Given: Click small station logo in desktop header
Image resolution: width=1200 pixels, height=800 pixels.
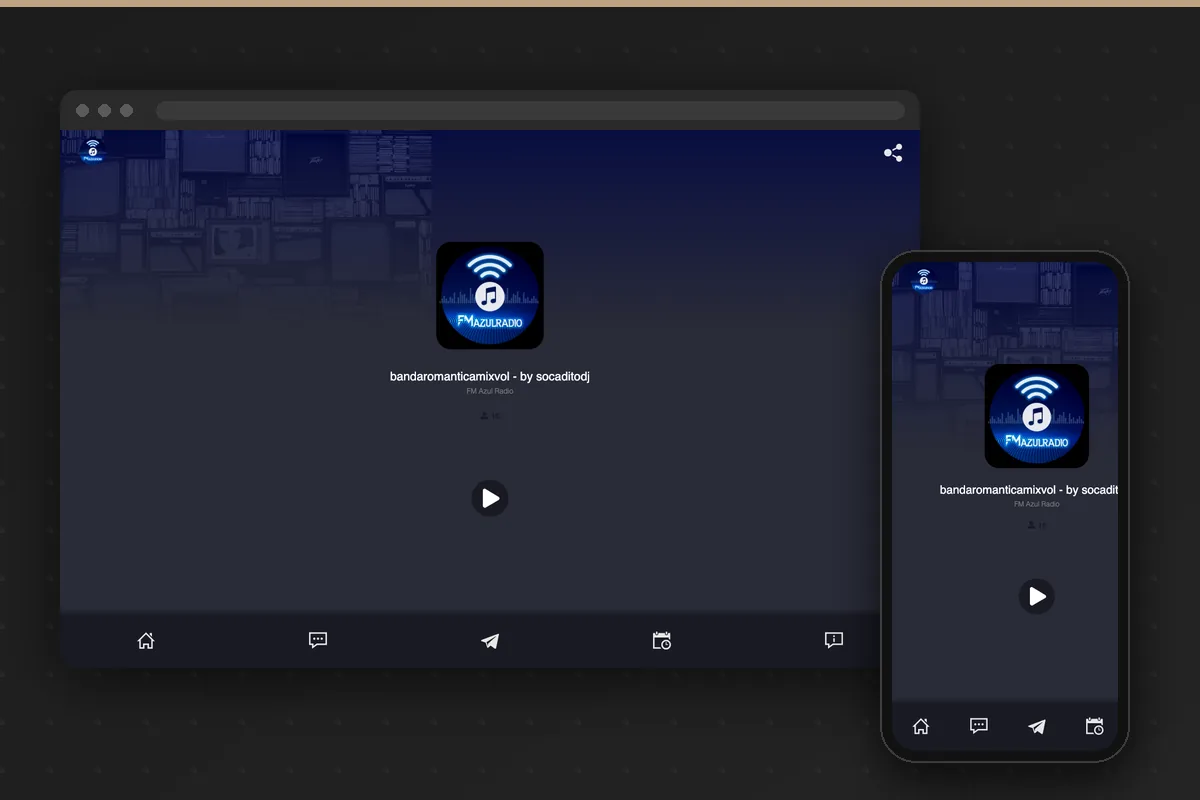Looking at the screenshot, I should [x=93, y=151].
